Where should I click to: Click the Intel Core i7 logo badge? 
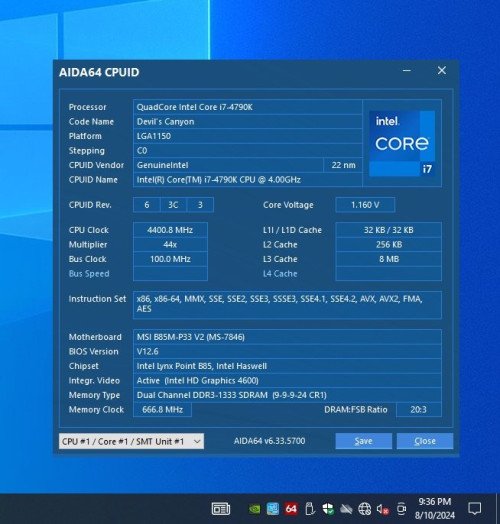402,143
